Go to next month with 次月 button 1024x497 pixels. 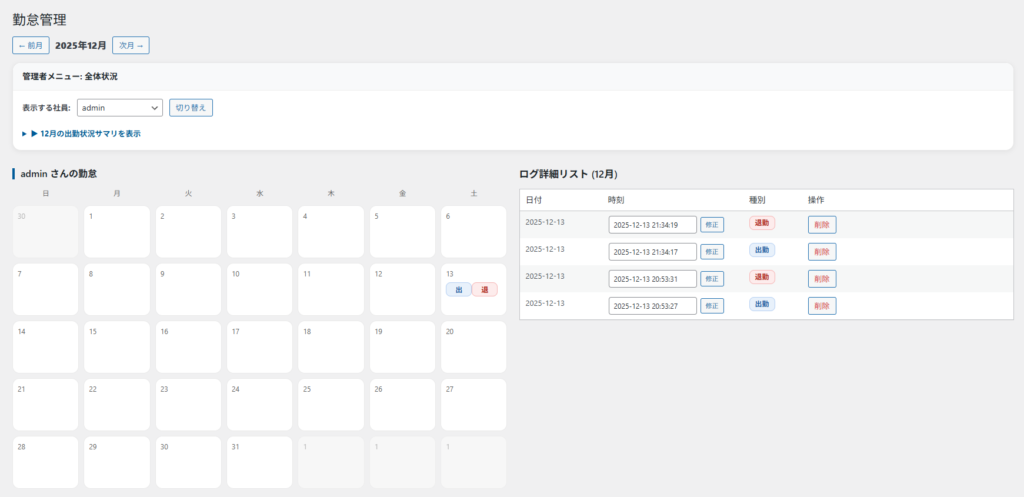click(130, 45)
